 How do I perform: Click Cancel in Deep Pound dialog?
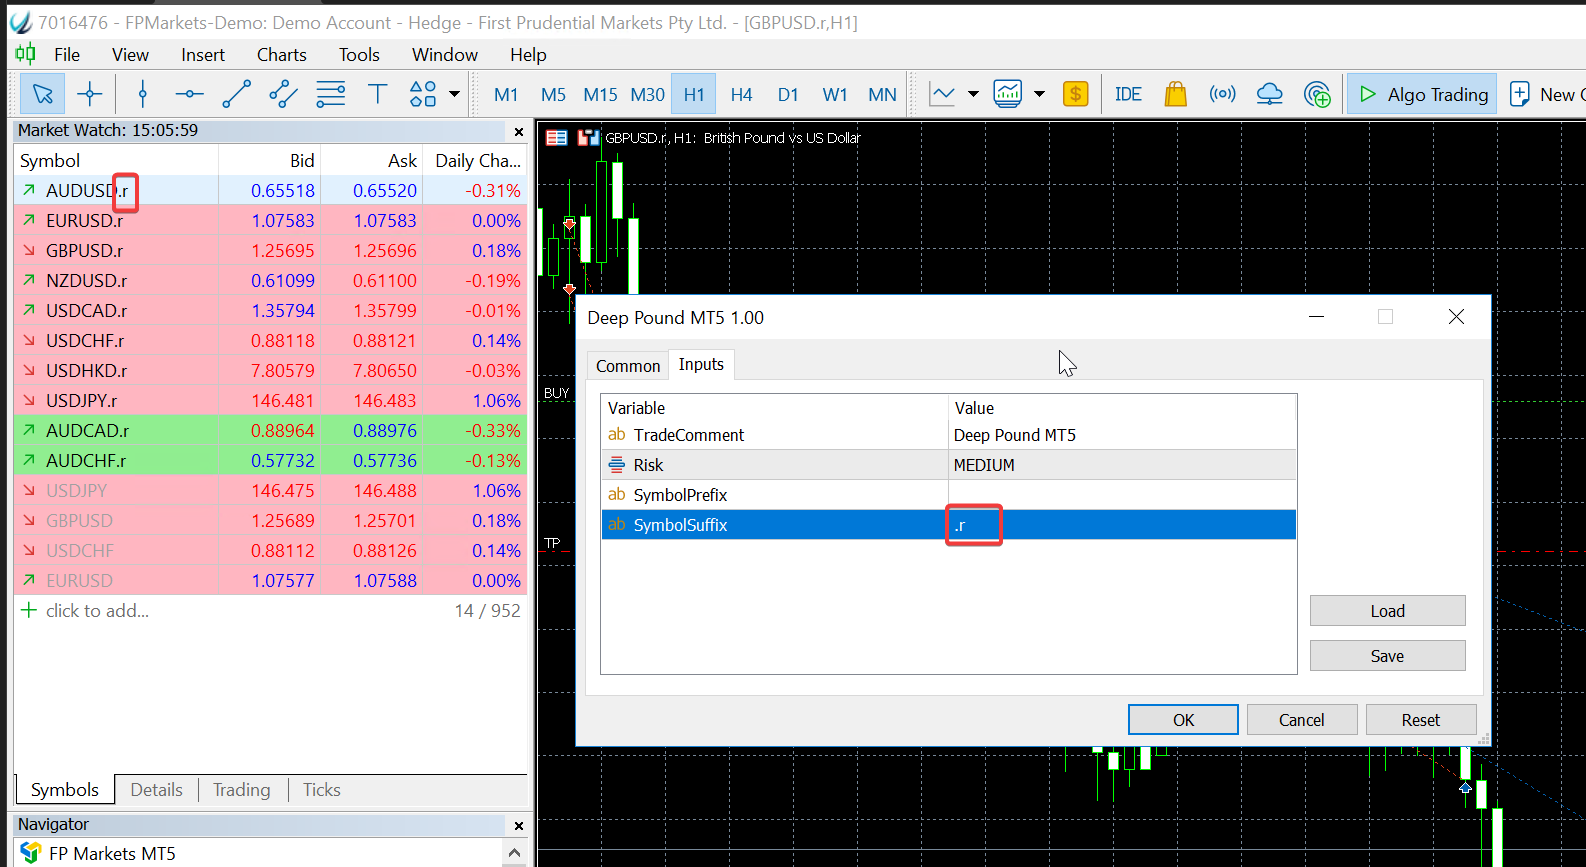(x=1301, y=720)
